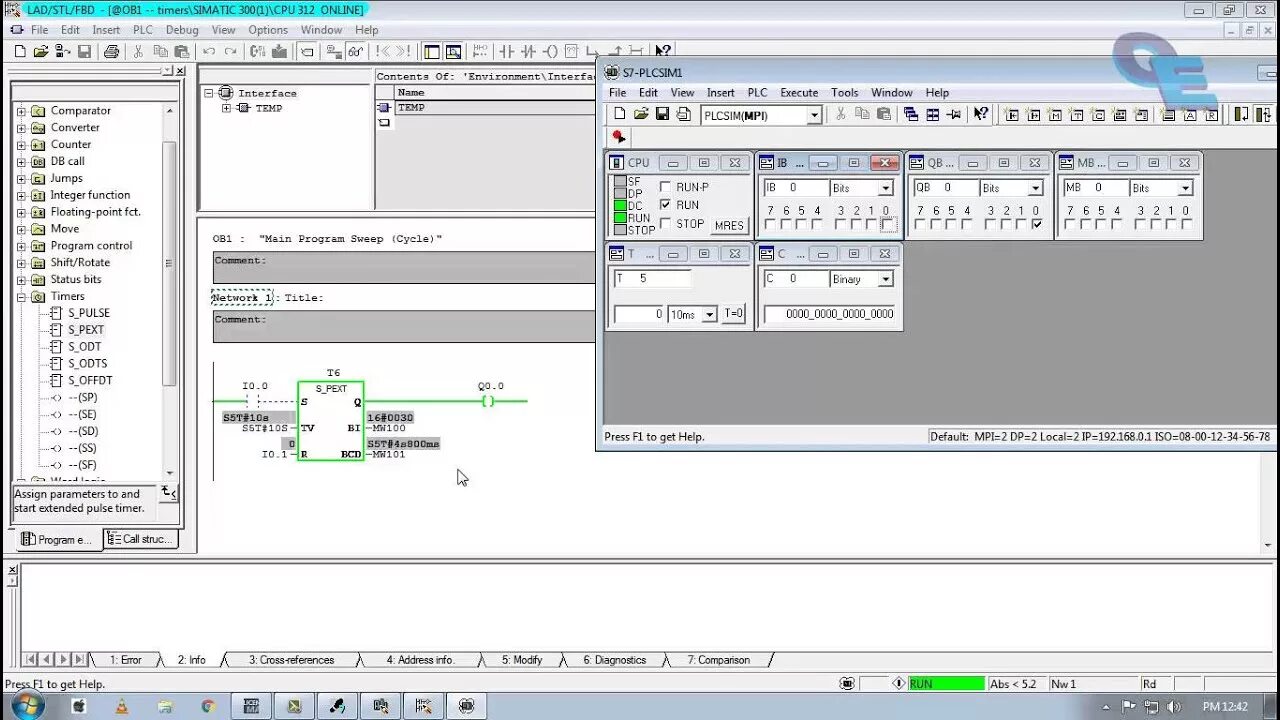This screenshot has width=1280, height=720.
Task: Open PLCSIM(MPI) connection dropdown
Action: 813,116
